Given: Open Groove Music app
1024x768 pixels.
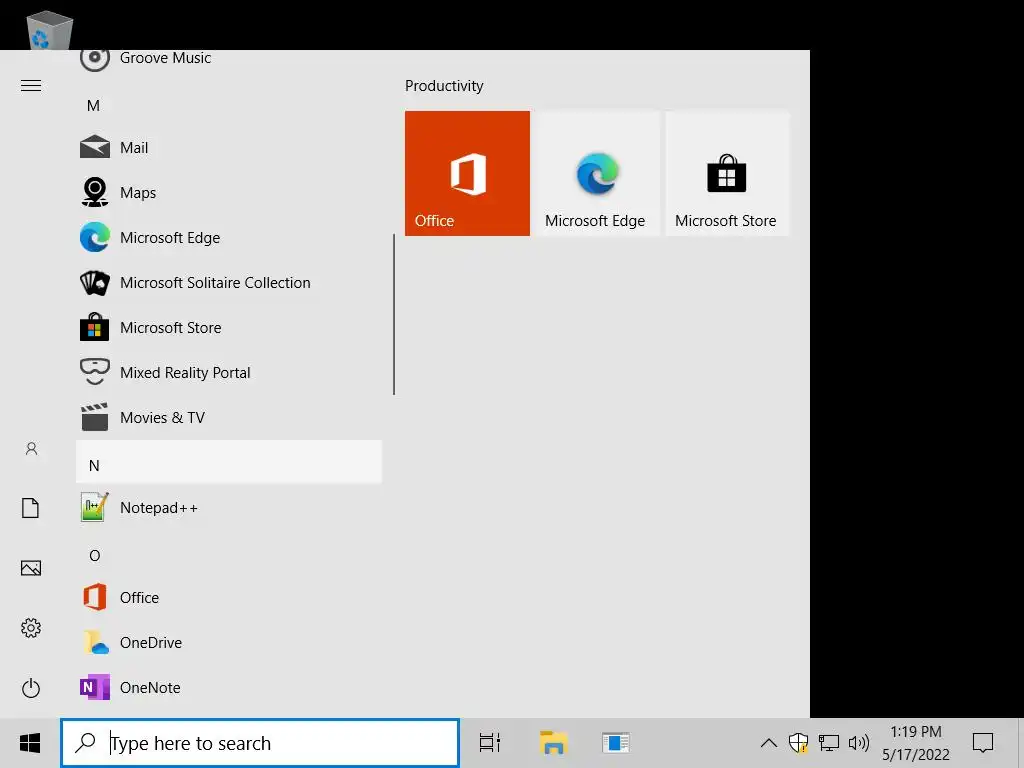Looking at the screenshot, I should tap(229, 61).
